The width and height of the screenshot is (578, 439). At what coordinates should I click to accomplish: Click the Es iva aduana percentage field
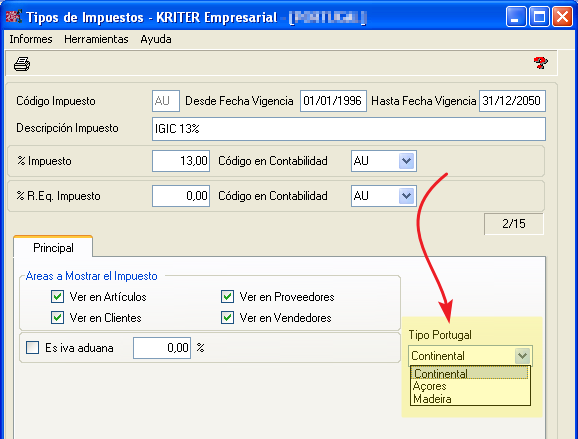(162, 348)
